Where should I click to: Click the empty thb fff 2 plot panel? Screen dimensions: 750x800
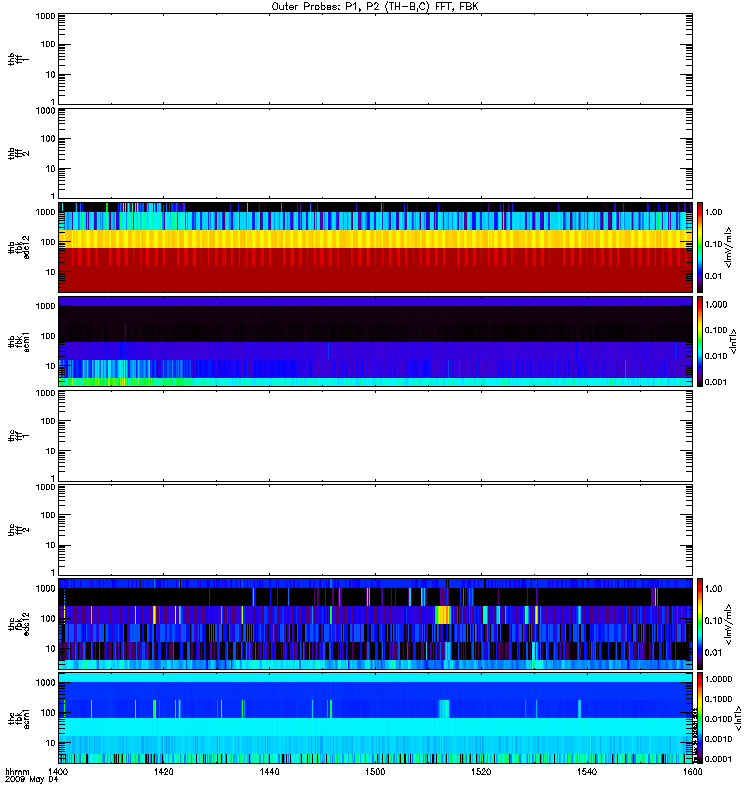375,153
